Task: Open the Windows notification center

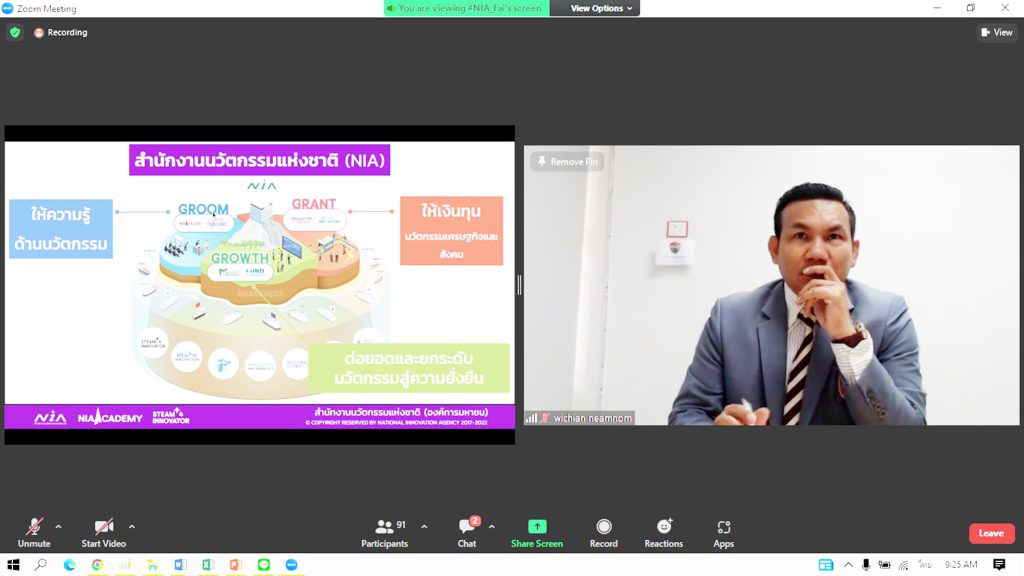Action: [x=999, y=564]
